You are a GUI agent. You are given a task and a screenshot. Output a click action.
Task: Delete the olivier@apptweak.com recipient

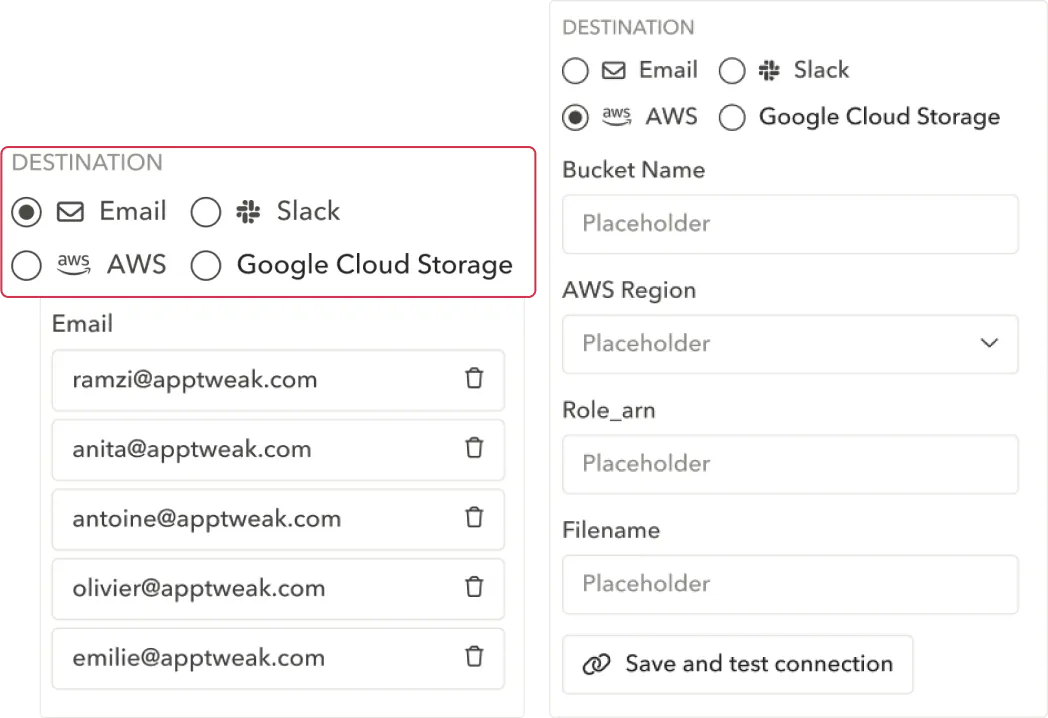pyautogui.click(x=475, y=587)
